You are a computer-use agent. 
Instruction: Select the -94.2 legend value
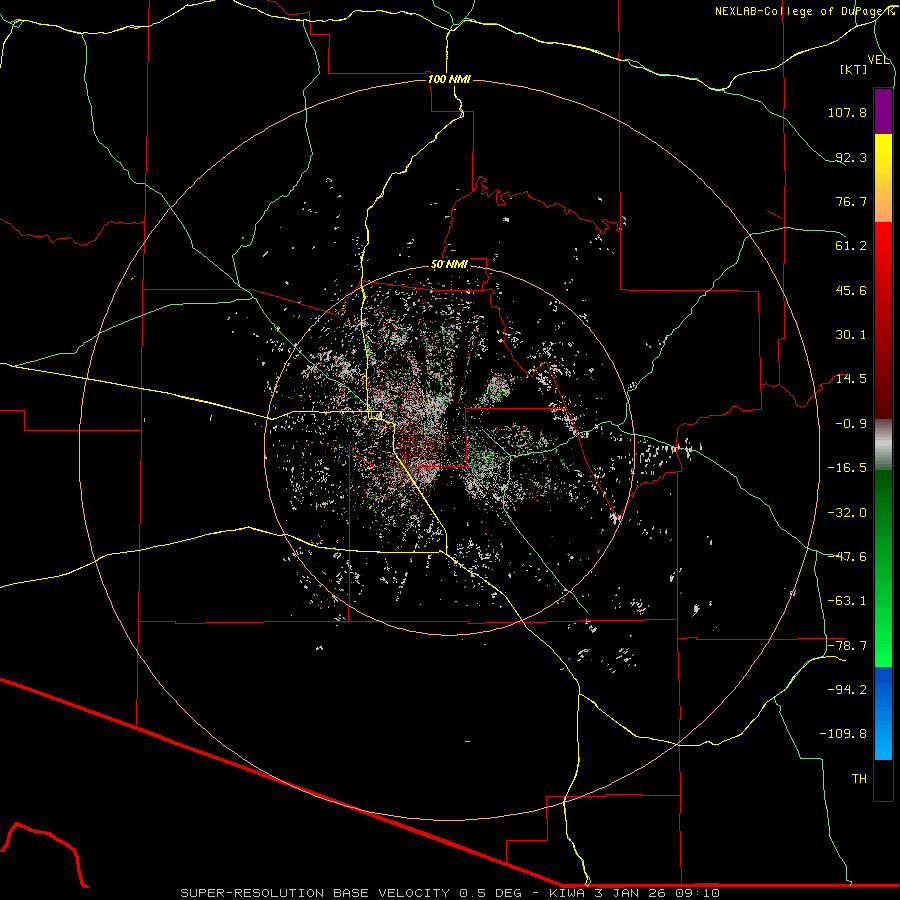pyautogui.click(x=847, y=690)
